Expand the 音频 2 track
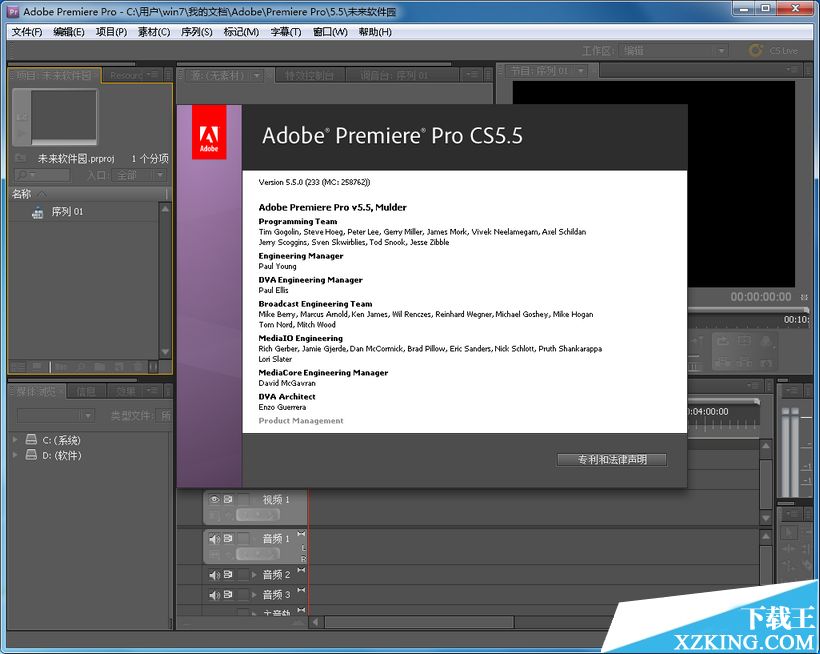820x654 pixels. point(254,575)
